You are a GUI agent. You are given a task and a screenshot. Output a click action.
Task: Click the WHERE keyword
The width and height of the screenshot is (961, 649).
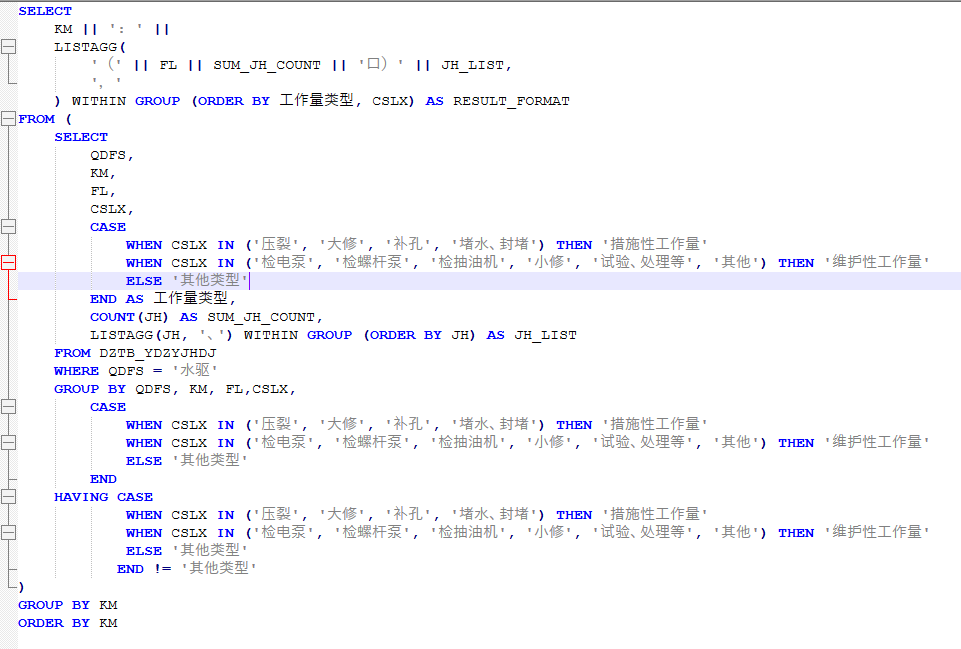[76, 371]
